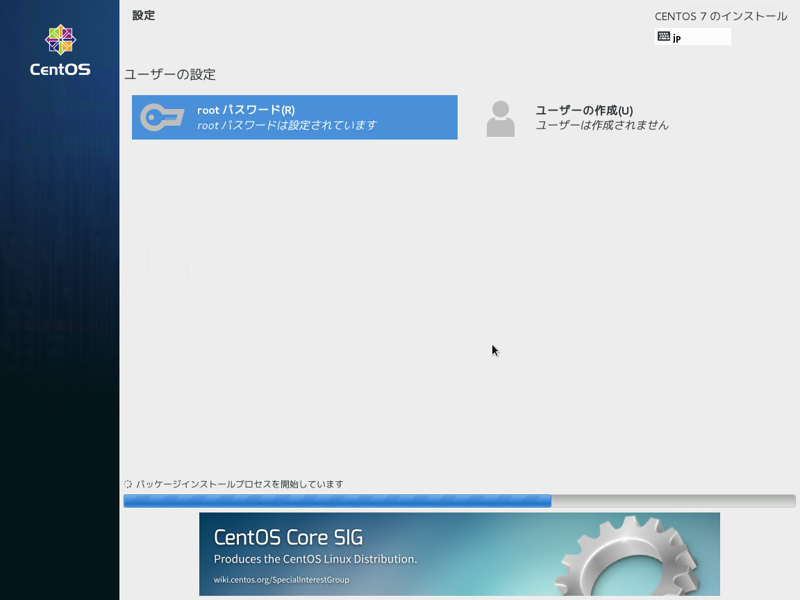800x600 pixels.
Task: Click the CentOS Core SIG banner
Action: pyautogui.click(x=459, y=554)
